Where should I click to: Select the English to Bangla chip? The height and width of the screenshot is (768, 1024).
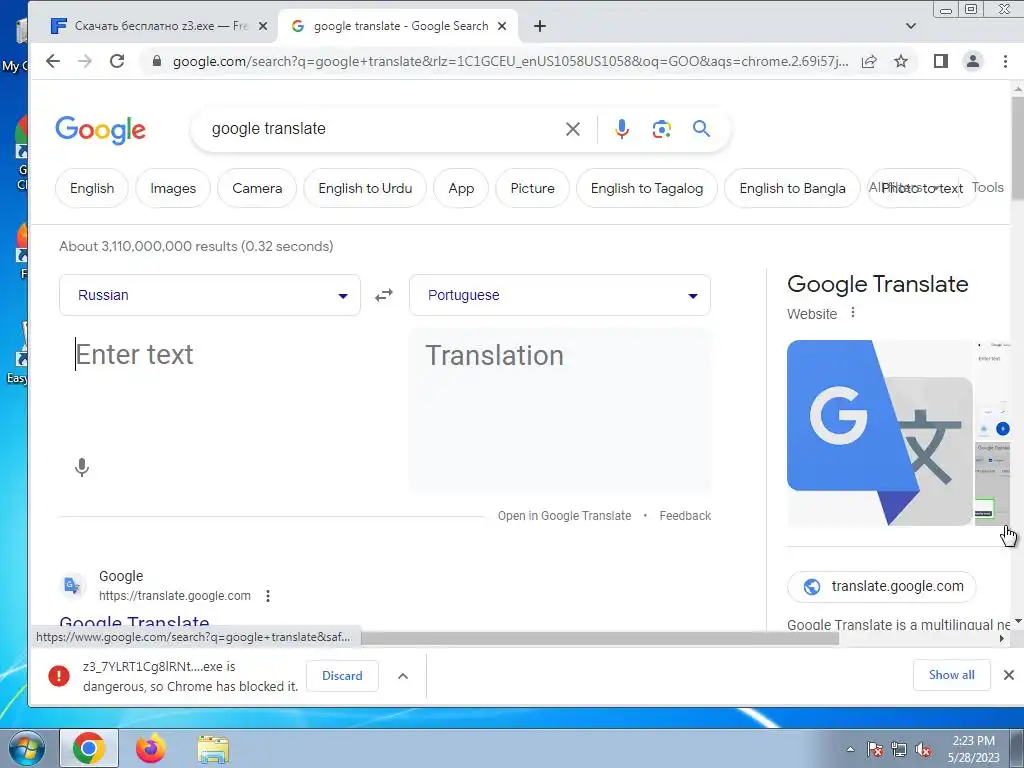click(792, 188)
